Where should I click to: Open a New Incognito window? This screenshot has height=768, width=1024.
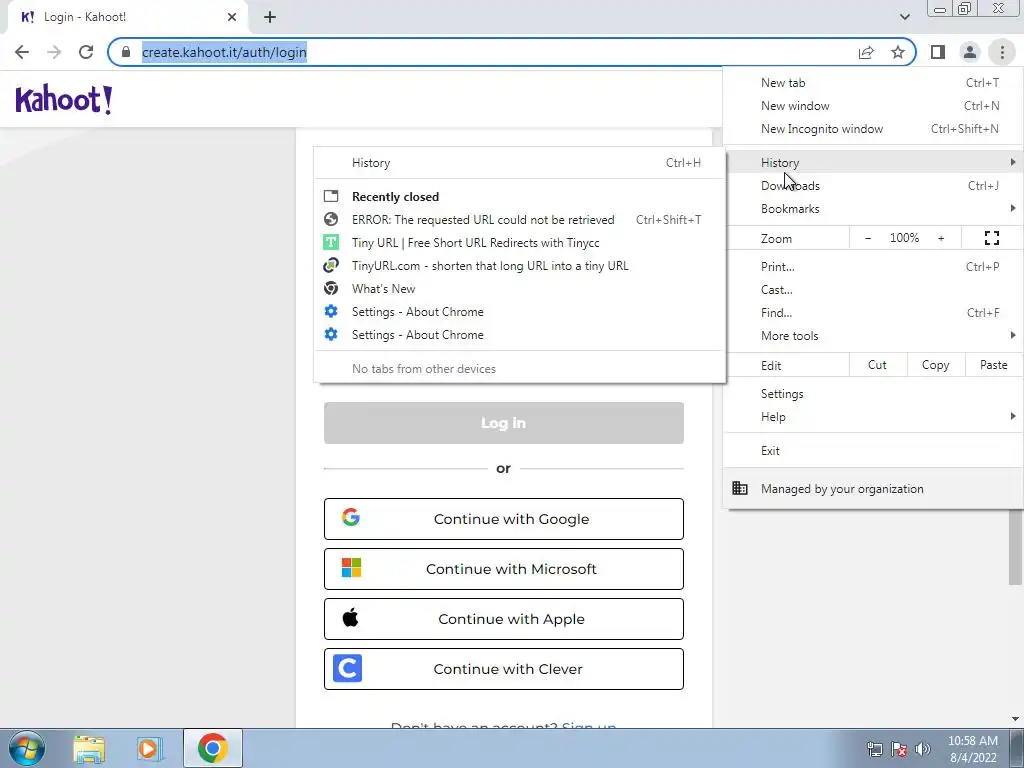873,129
